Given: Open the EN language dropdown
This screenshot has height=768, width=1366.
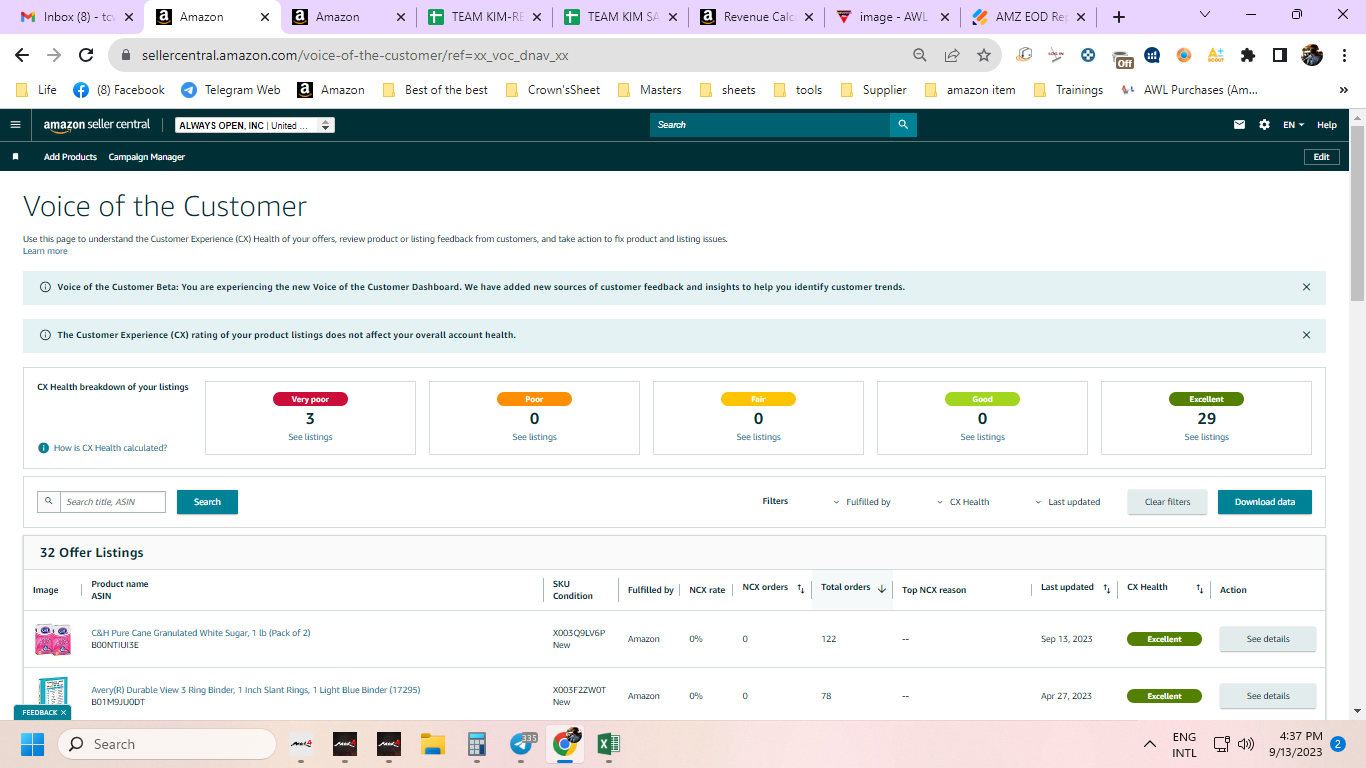Looking at the screenshot, I should click(1293, 125).
